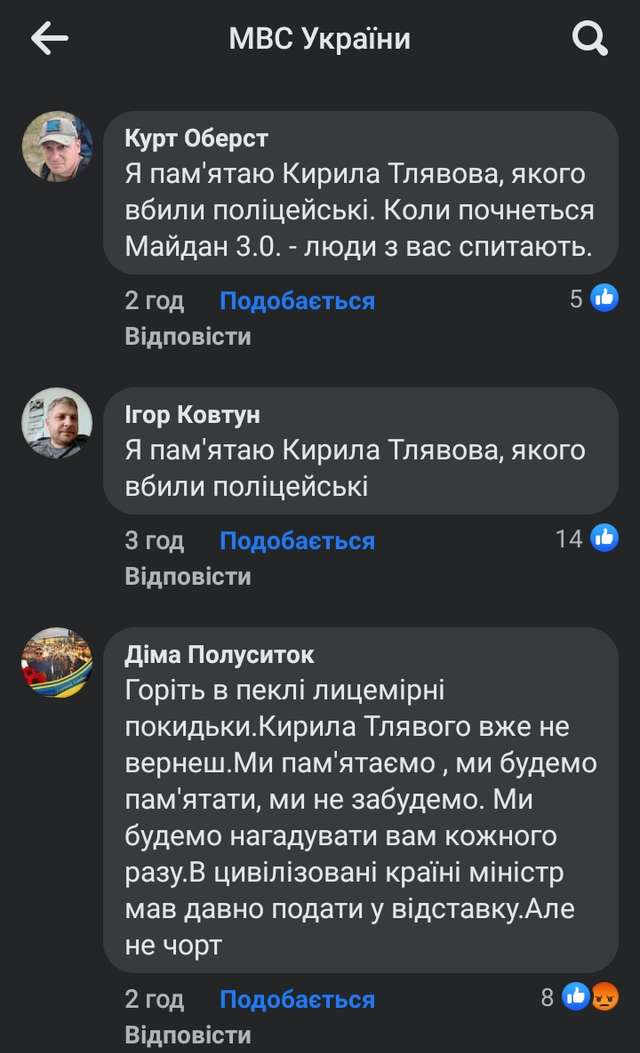The image size is (640, 1053).
Task: Reply to Курт Оберст's comment
Action: 188,336
